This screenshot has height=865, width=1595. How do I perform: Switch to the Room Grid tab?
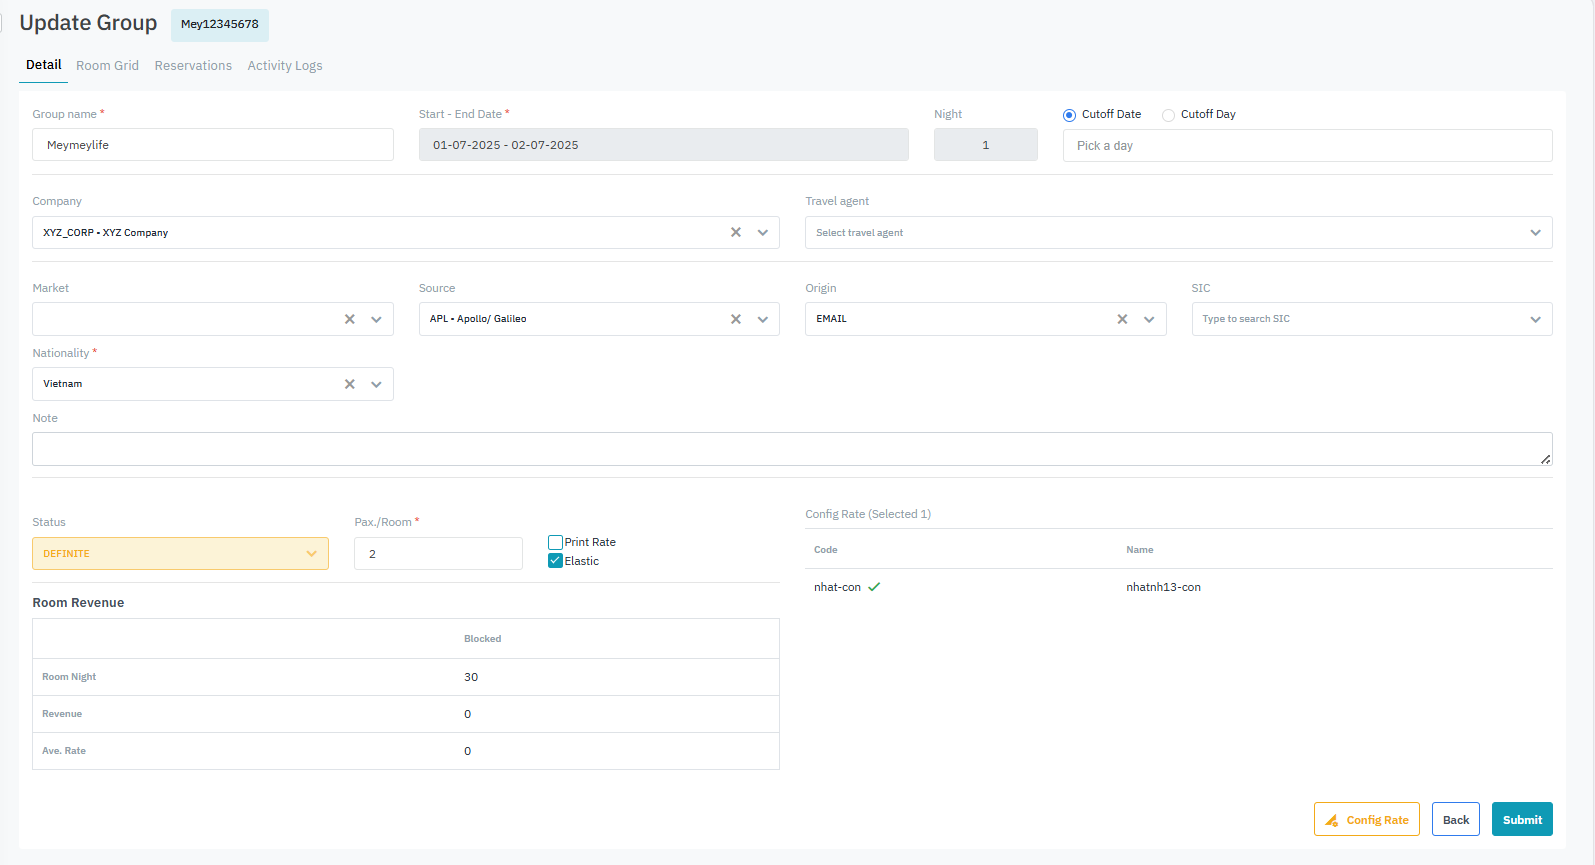107,66
